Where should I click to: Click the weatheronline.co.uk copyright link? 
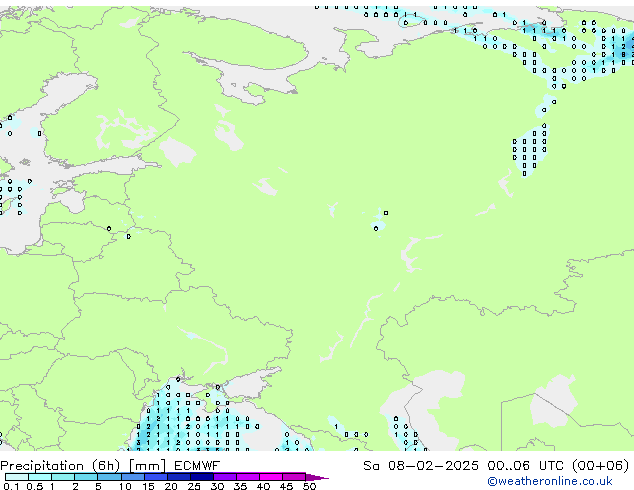click(x=550, y=481)
